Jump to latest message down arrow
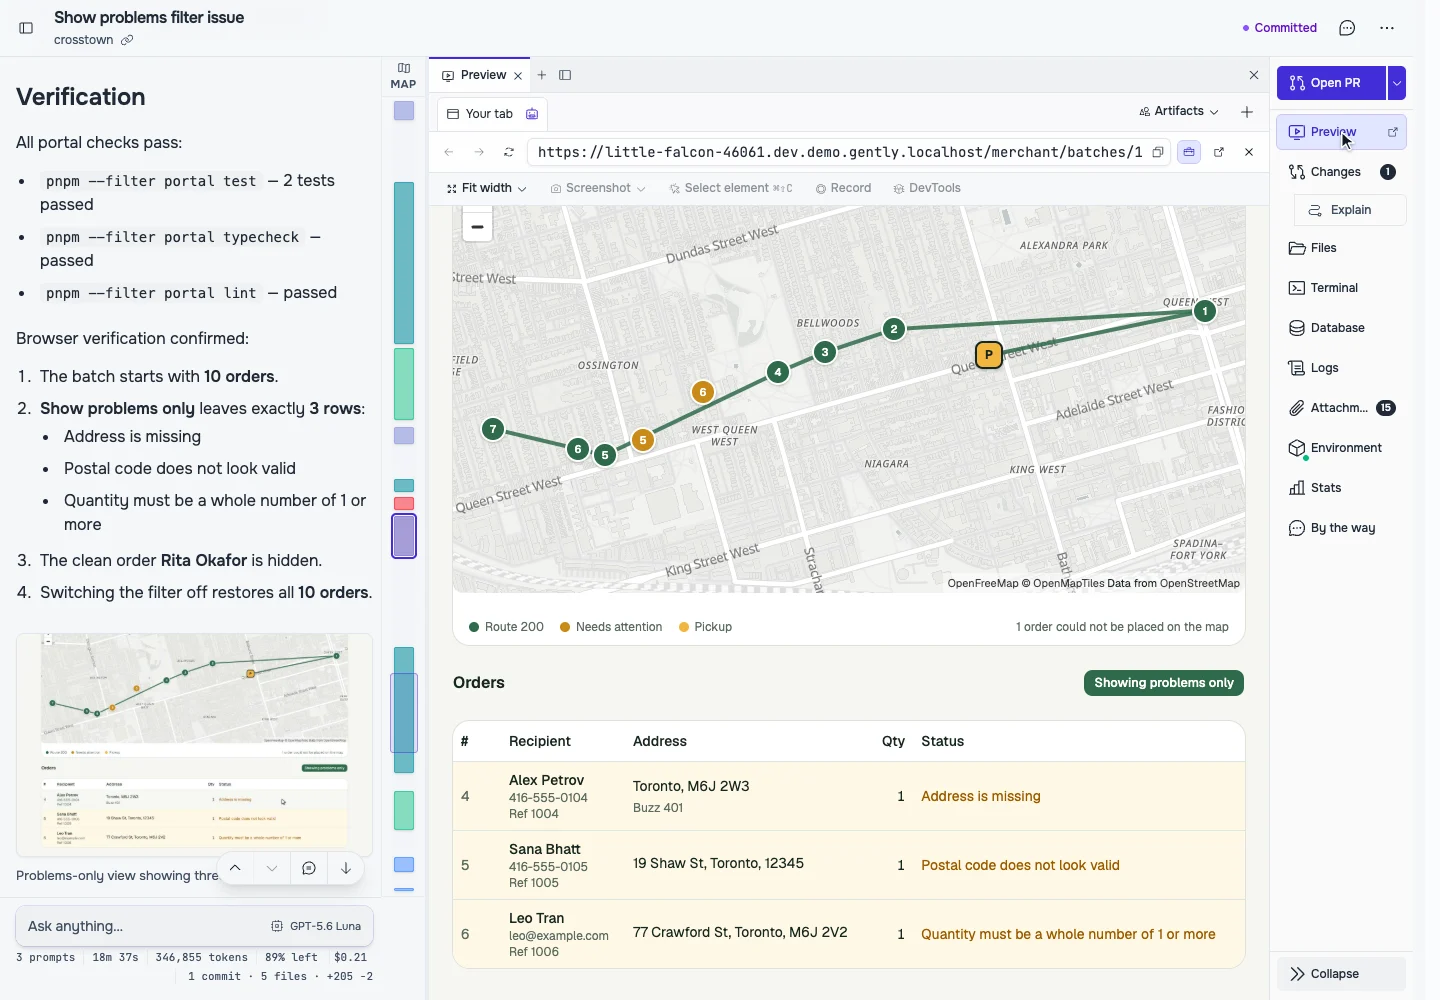The image size is (1440, 1000). pos(346,868)
